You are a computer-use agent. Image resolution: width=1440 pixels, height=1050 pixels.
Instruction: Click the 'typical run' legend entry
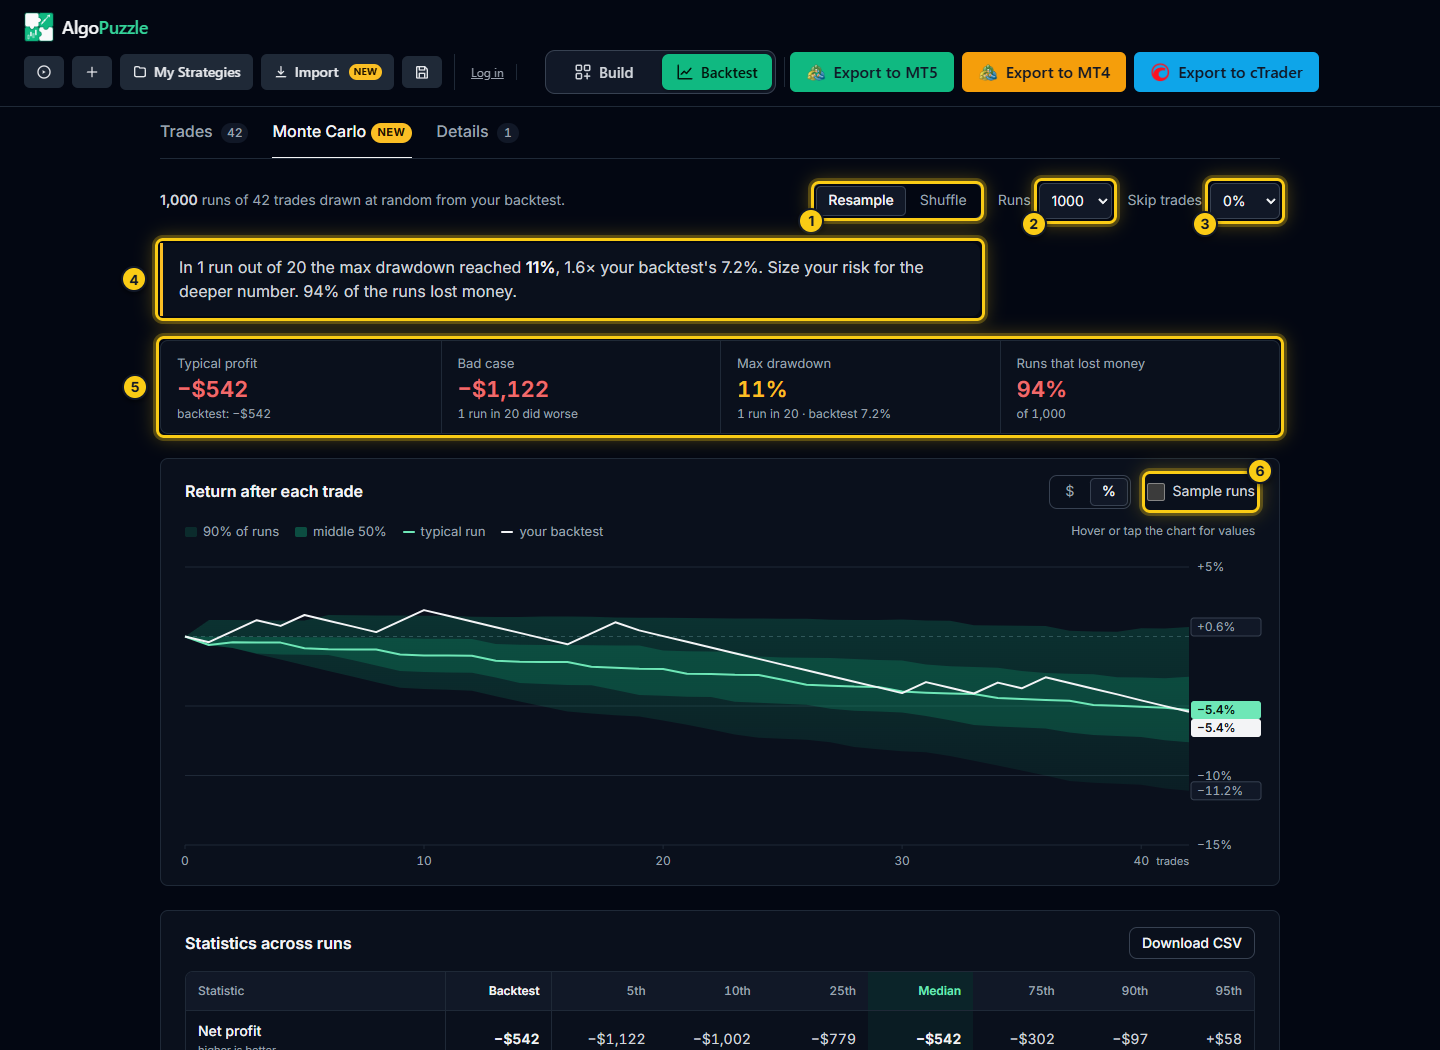point(444,532)
